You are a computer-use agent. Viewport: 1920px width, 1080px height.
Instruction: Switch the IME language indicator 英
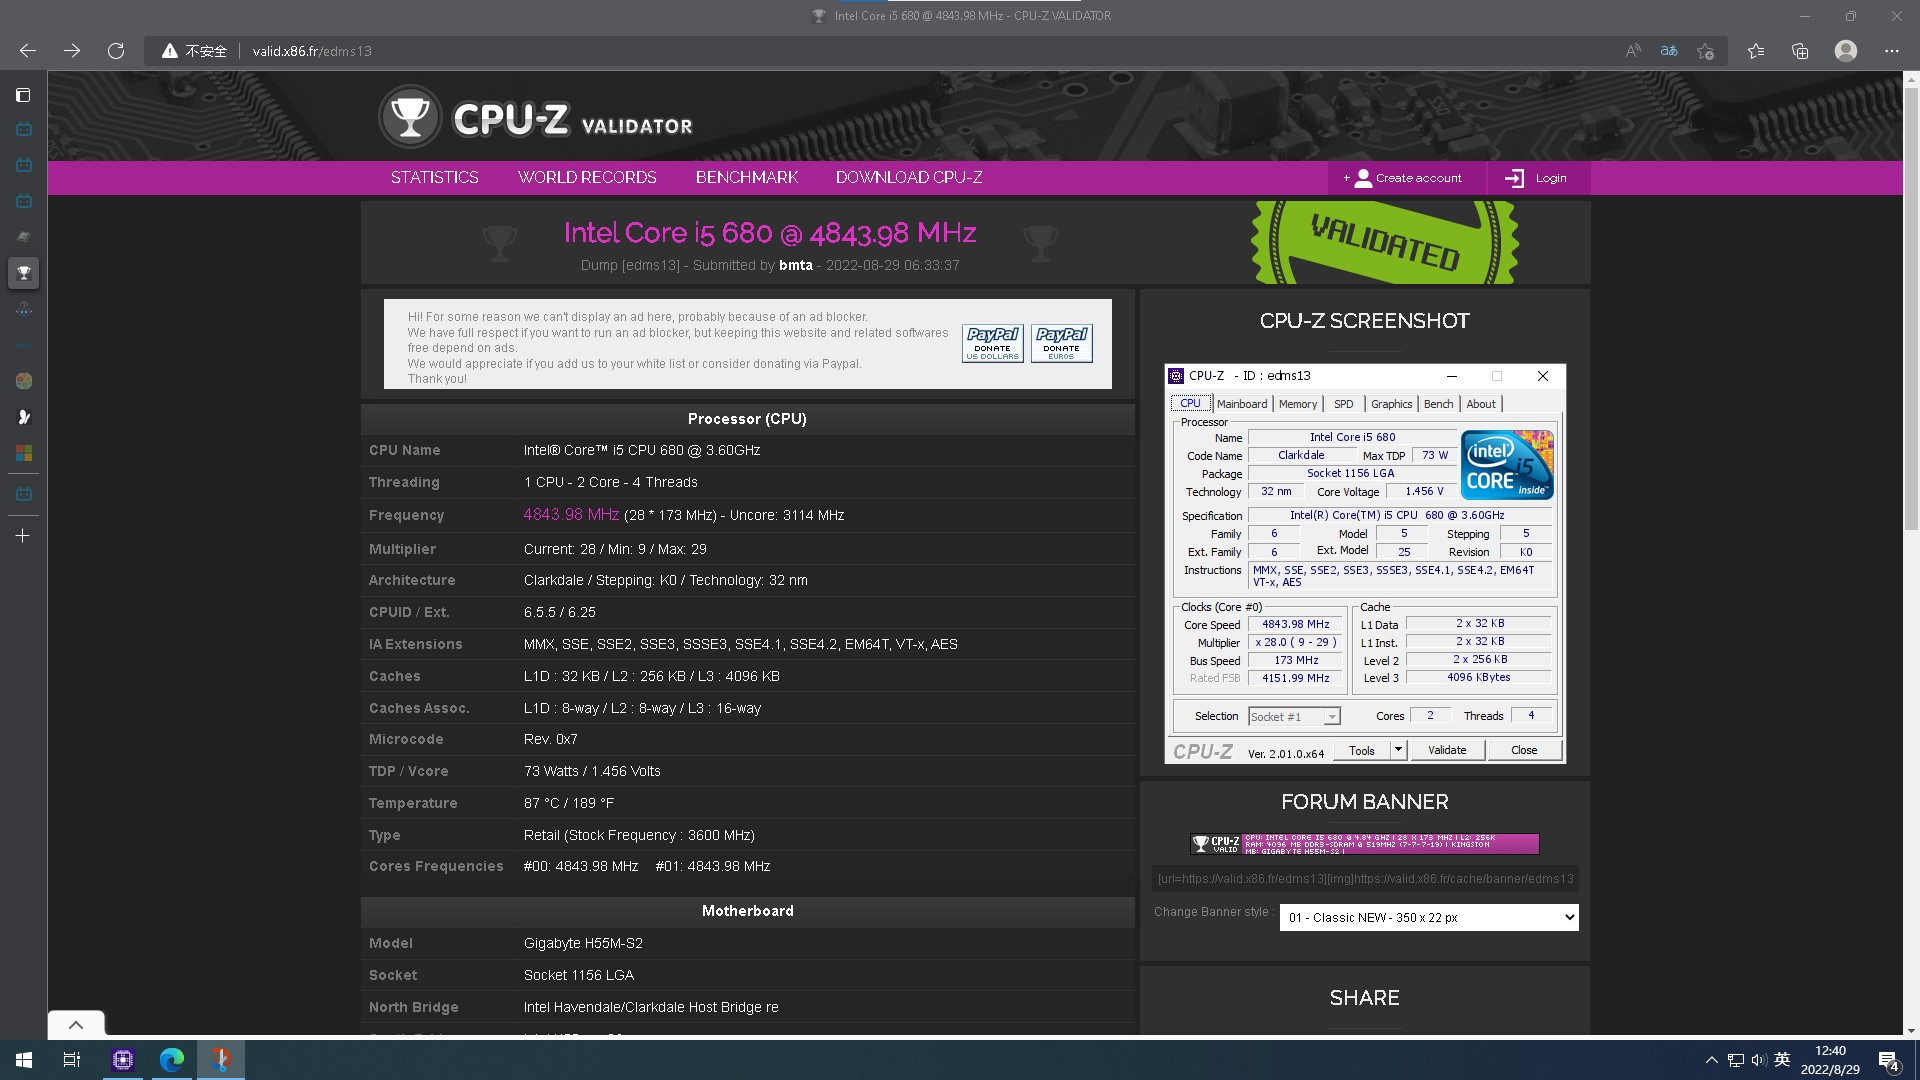1782,1060
